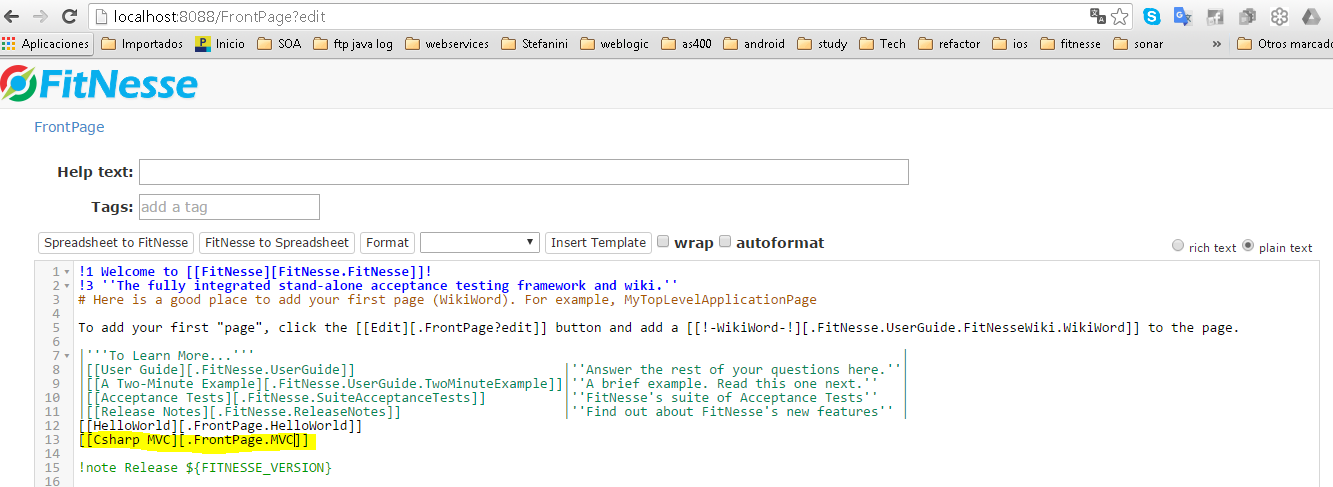Open the sonar bookmark folder
1333x487 pixels.
[x=1138, y=44]
